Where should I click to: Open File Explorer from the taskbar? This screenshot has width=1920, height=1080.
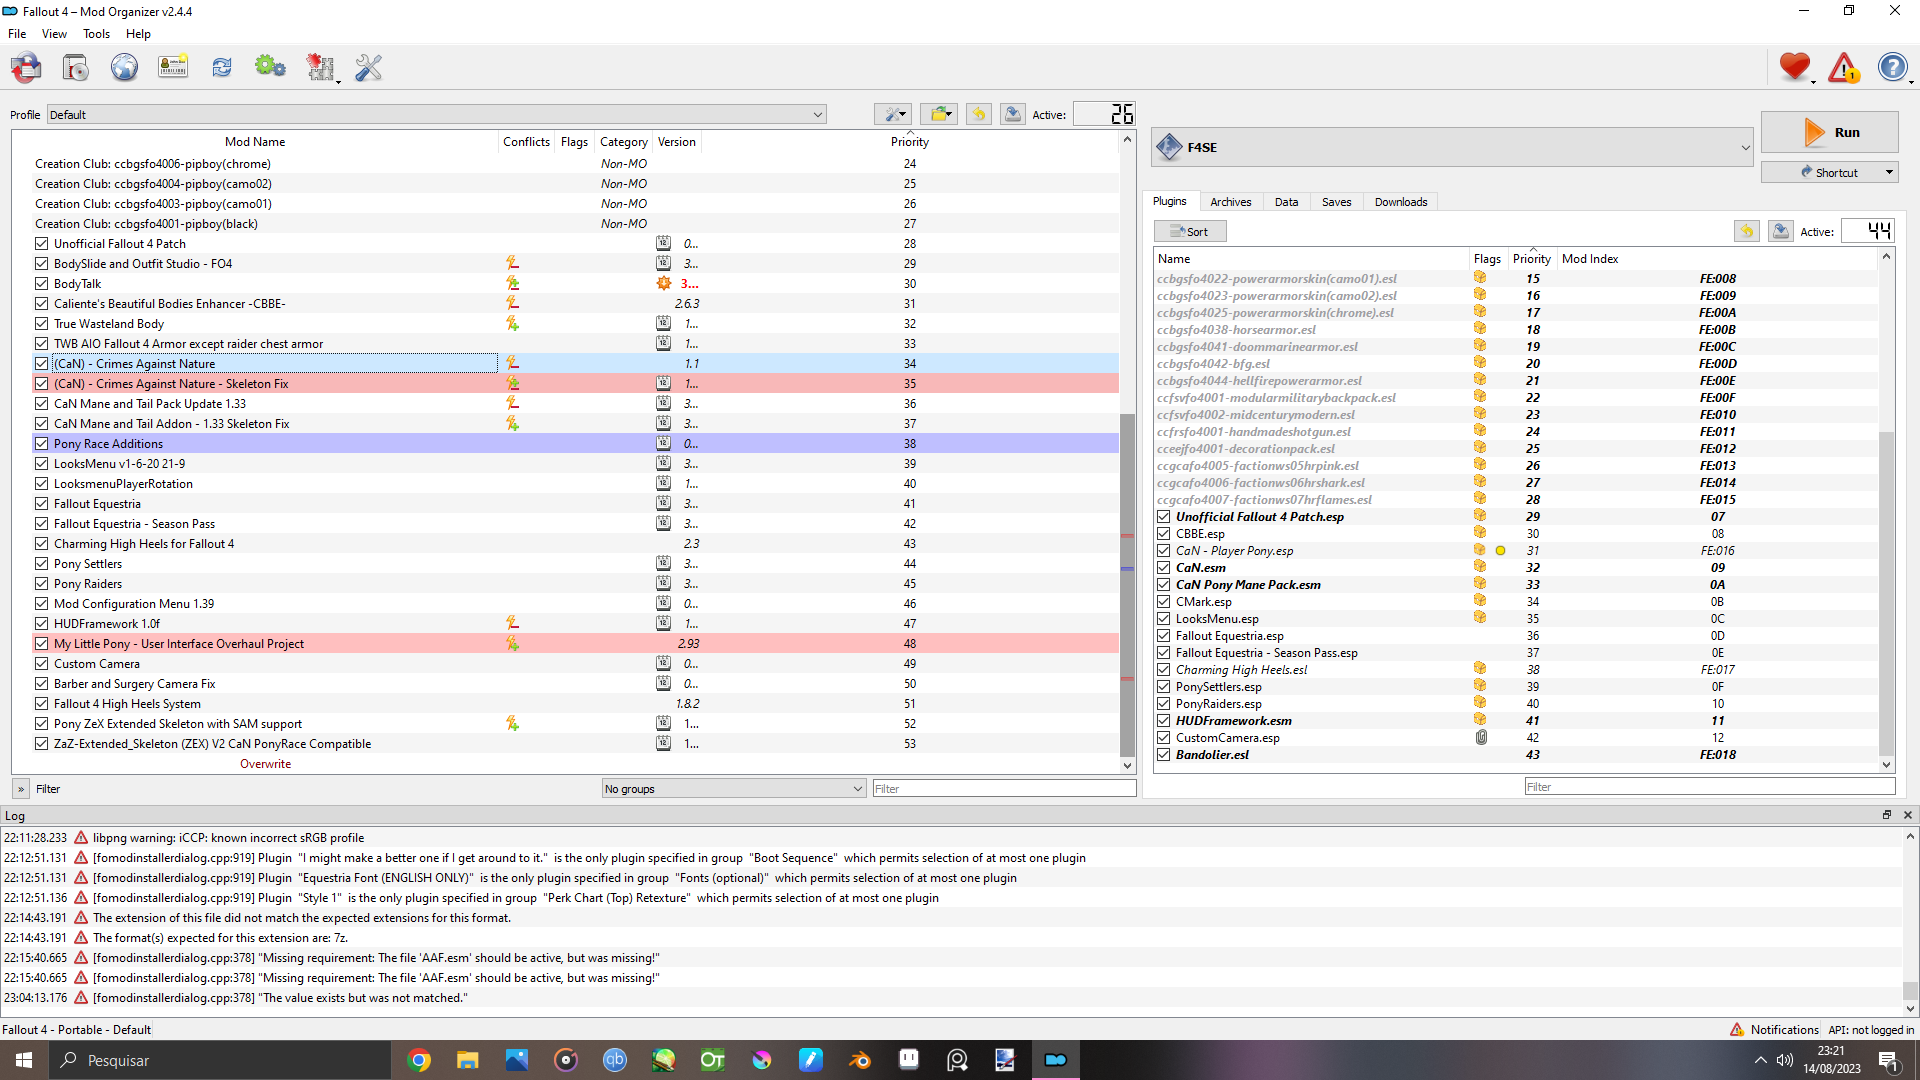click(467, 1060)
